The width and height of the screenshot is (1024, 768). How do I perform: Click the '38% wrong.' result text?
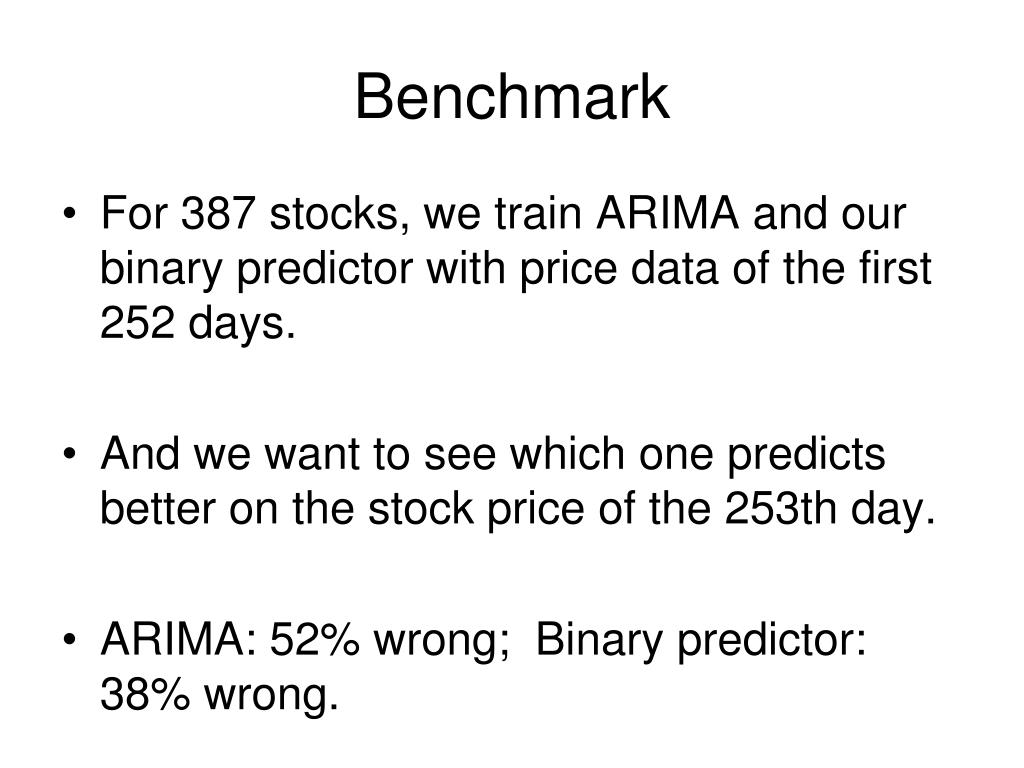tap(219, 694)
